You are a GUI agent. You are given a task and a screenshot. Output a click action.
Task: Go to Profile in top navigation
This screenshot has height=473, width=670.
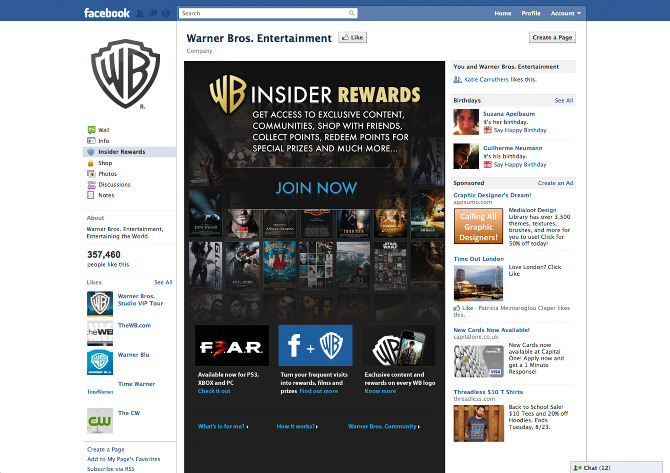[x=531, y=13]
